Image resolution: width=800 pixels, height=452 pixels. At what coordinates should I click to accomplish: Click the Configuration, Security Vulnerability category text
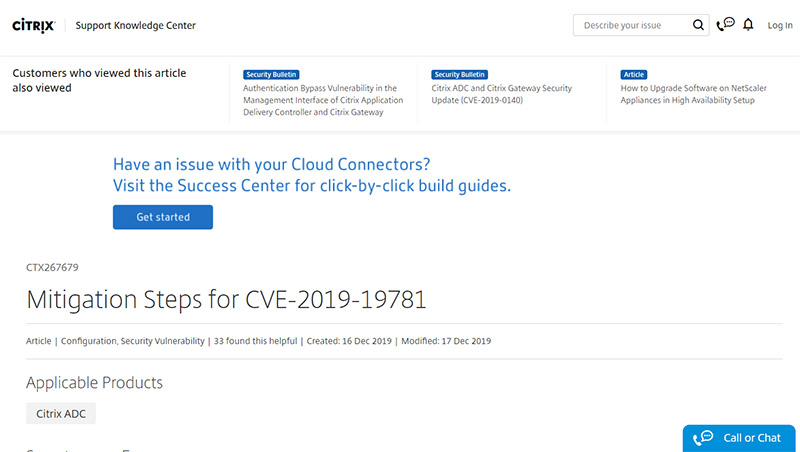[x=133, y=341]
